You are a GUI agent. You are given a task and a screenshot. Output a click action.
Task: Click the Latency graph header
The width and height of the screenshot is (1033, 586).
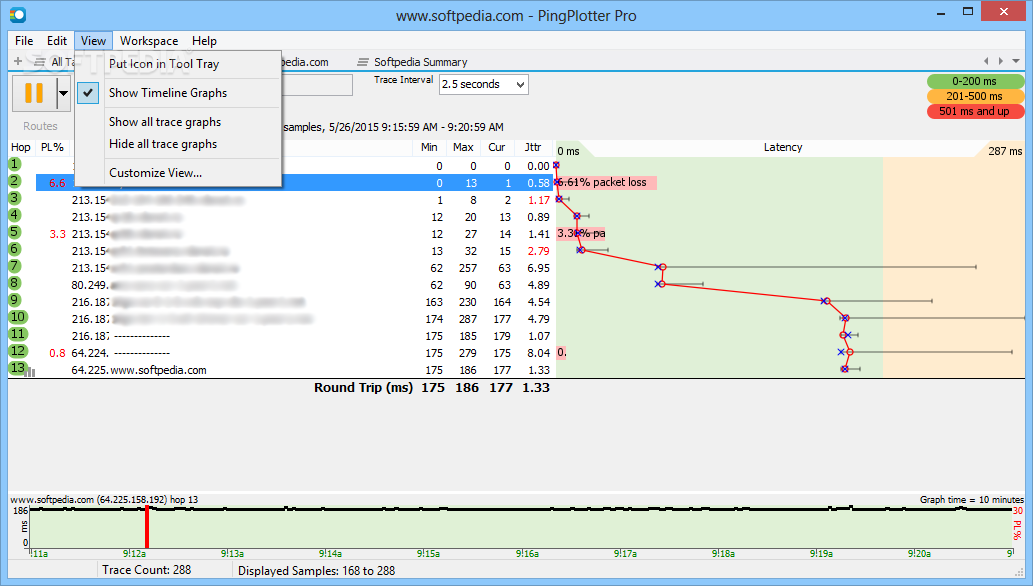(783, 148)
